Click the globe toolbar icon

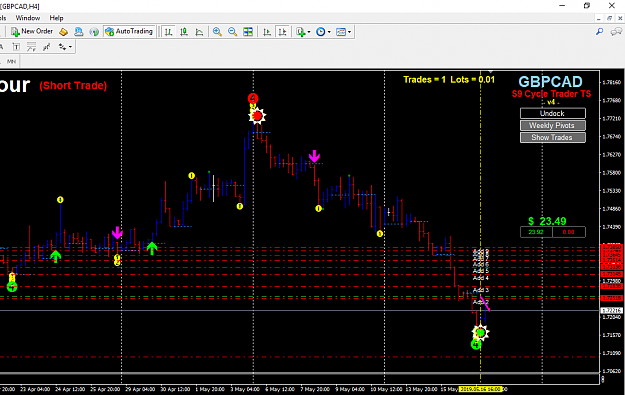94,32
